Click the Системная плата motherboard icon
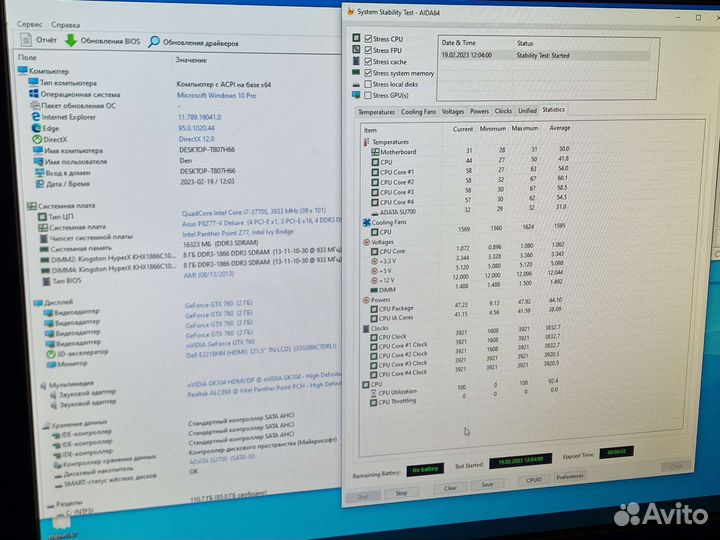 pos(31,206)
